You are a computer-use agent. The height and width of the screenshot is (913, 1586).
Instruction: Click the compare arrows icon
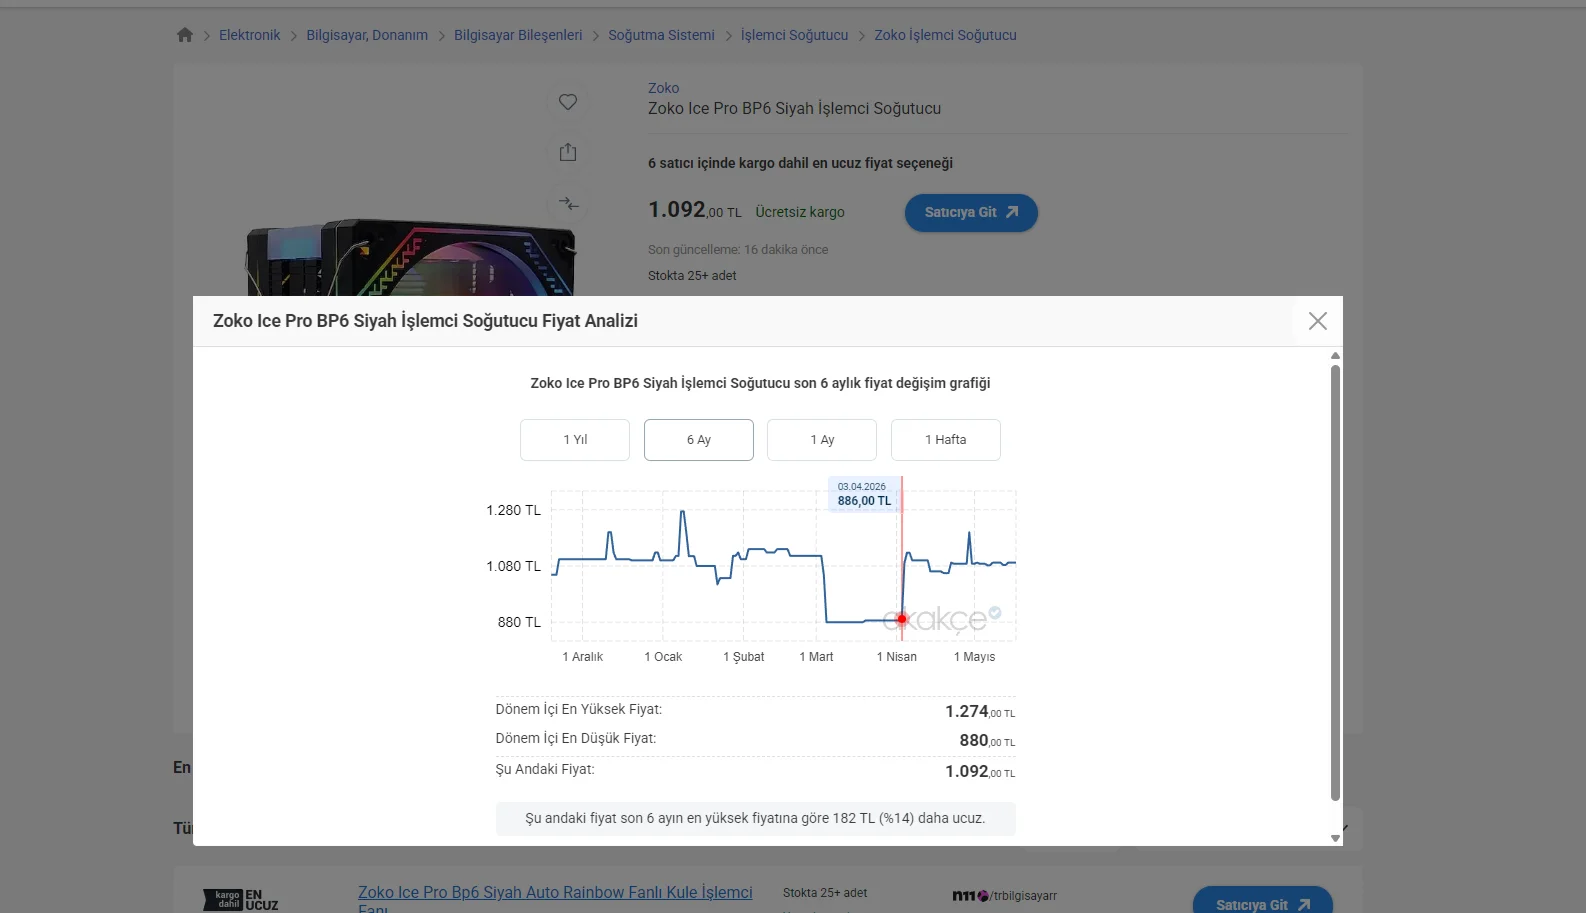tap(568, 203)
